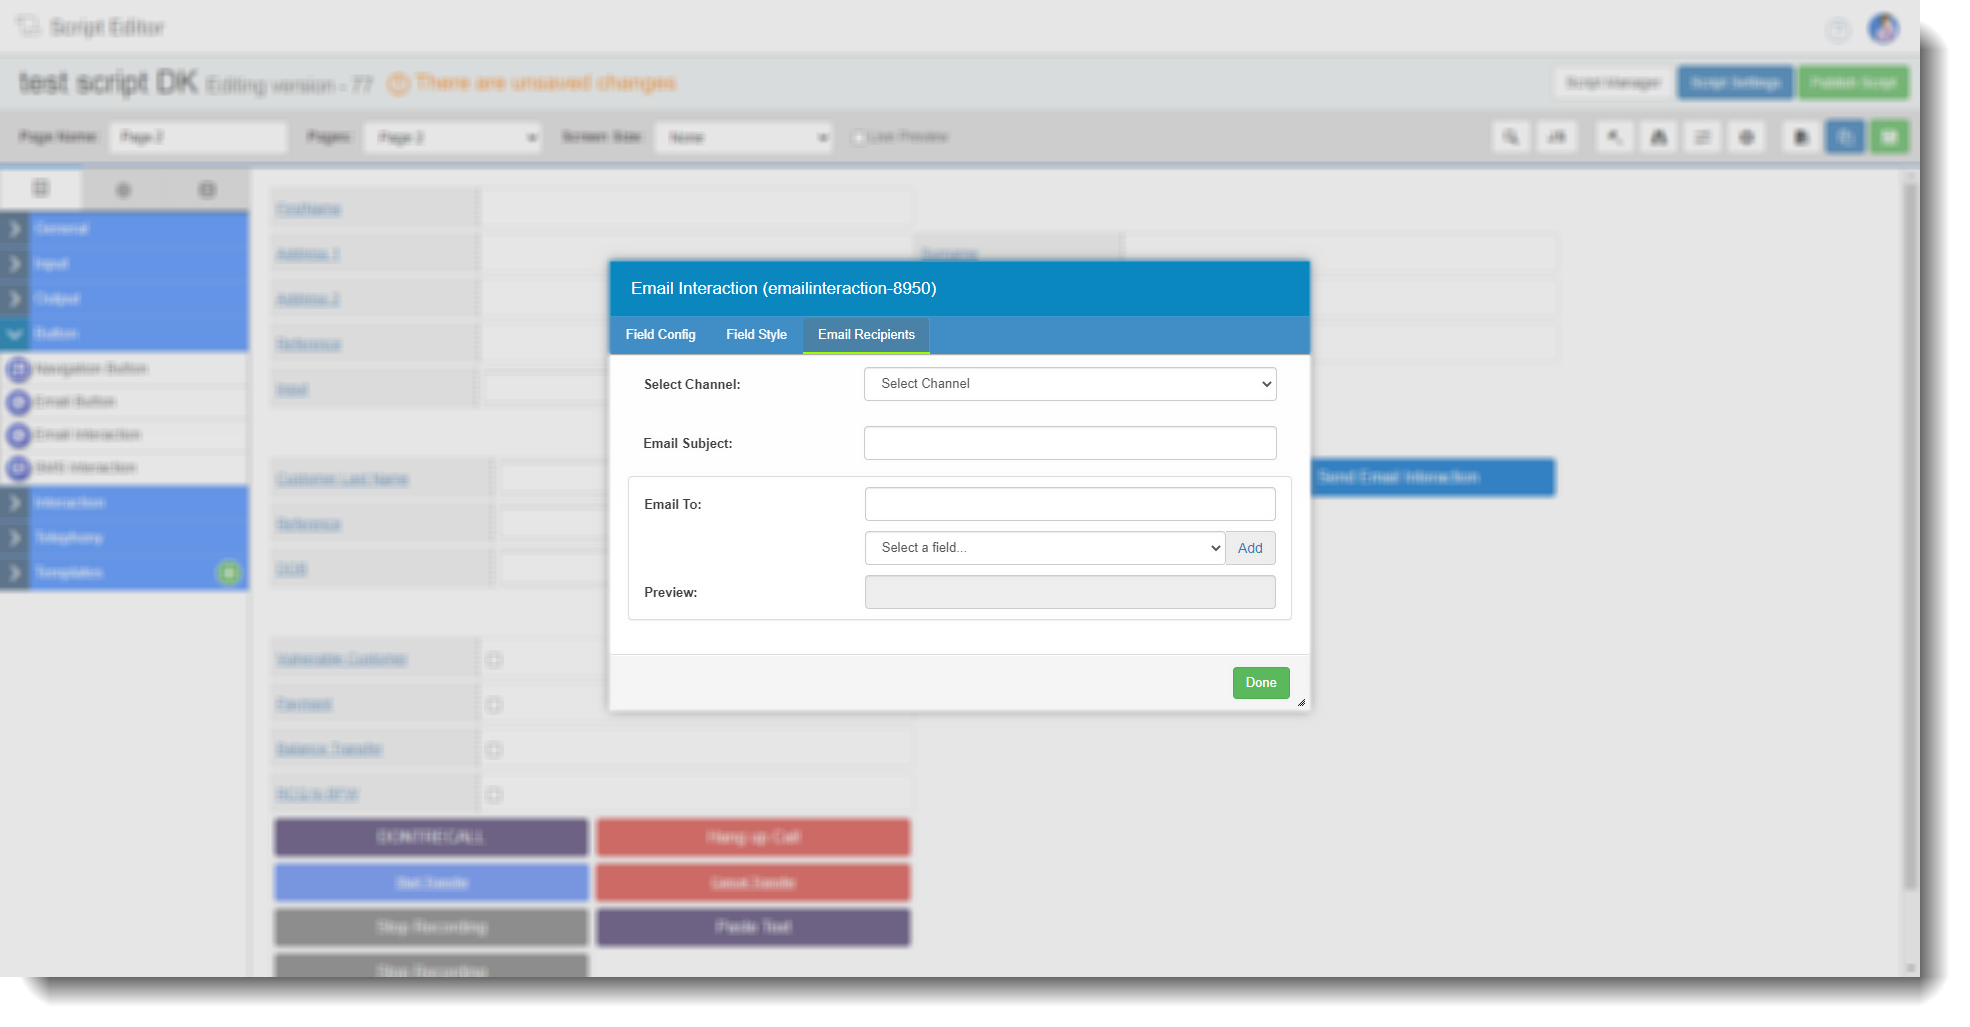This screenshot has width=1970, height=1027.
Task: Click the Paste Text button
Action: 753,928
